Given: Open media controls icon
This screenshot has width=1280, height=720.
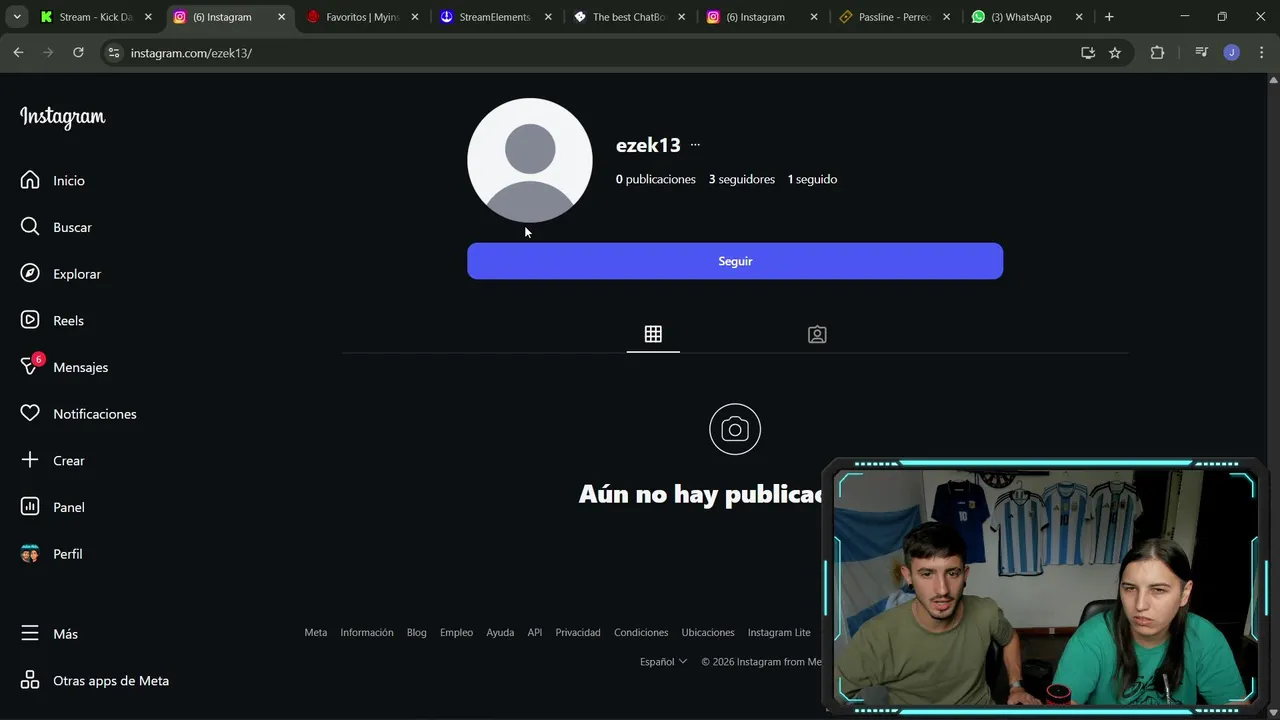Looking at the screenshot, I should pos(1202,53).
